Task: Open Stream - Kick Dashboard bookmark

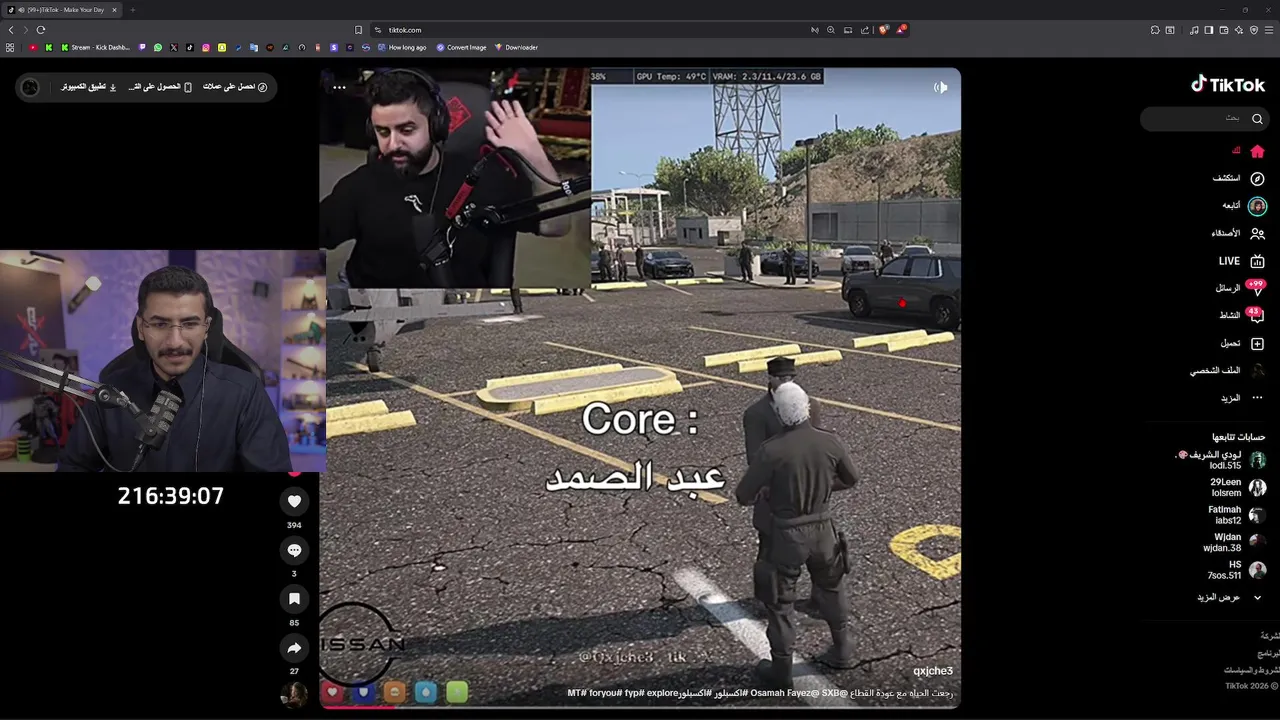Action: click(95, 47)
